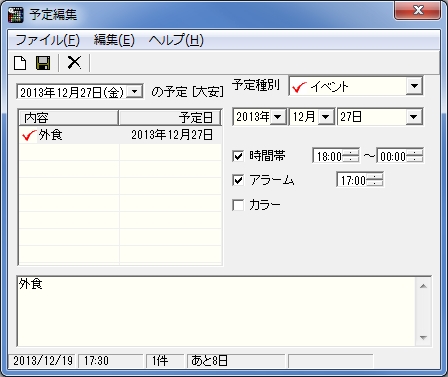Click the 予定編集 app icon in the title bar

[x=16, y=15]
